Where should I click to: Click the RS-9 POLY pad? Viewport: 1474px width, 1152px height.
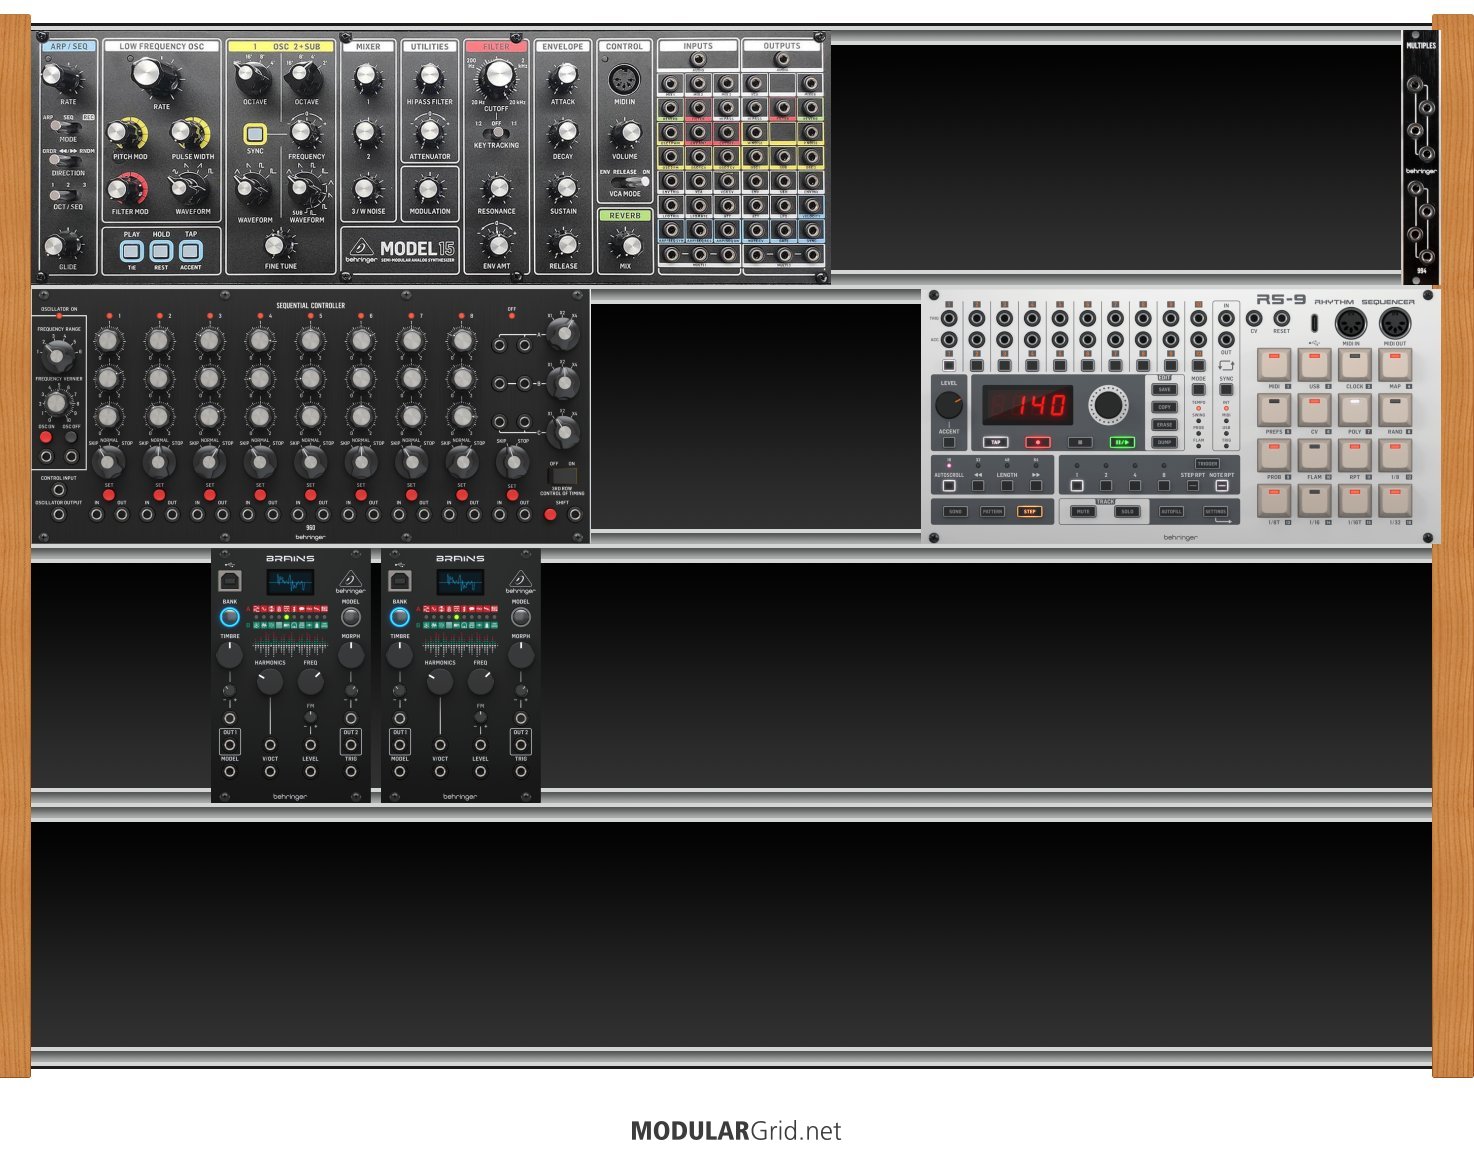click(x=1354, y=409)
